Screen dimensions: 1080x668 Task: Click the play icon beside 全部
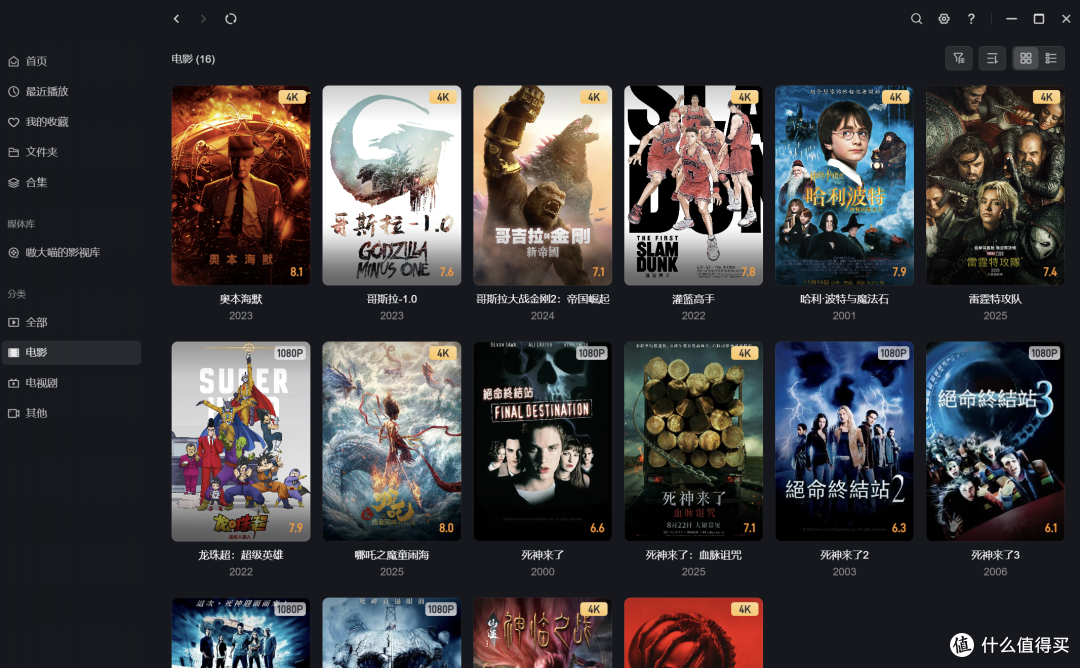click(x=14, y=322)
